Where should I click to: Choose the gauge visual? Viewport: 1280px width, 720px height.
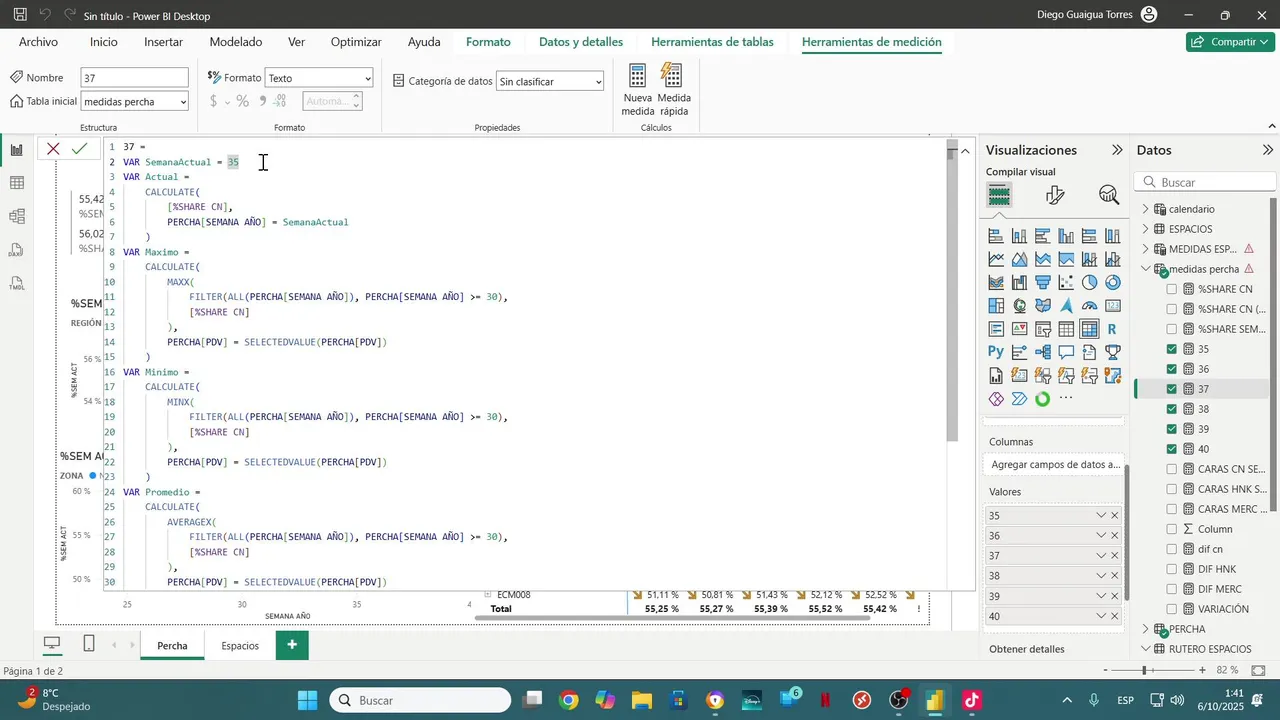pyautogui.click(x=1089, y=306)
